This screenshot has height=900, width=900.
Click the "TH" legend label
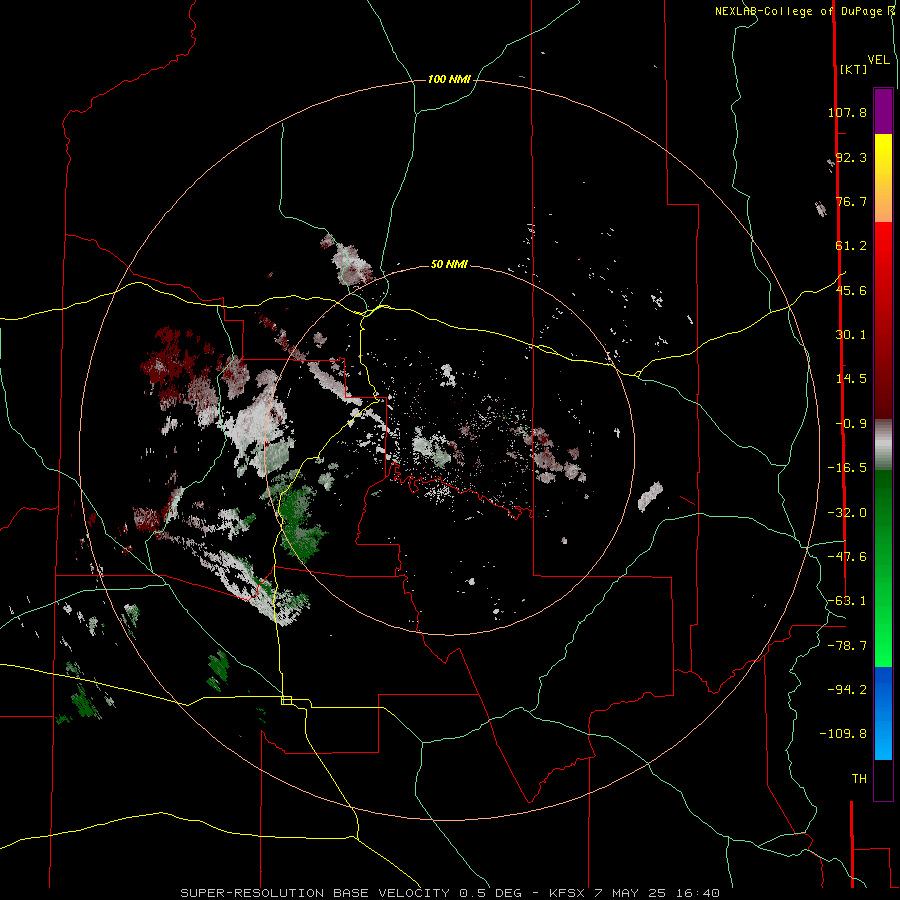[x=859, y=779]
